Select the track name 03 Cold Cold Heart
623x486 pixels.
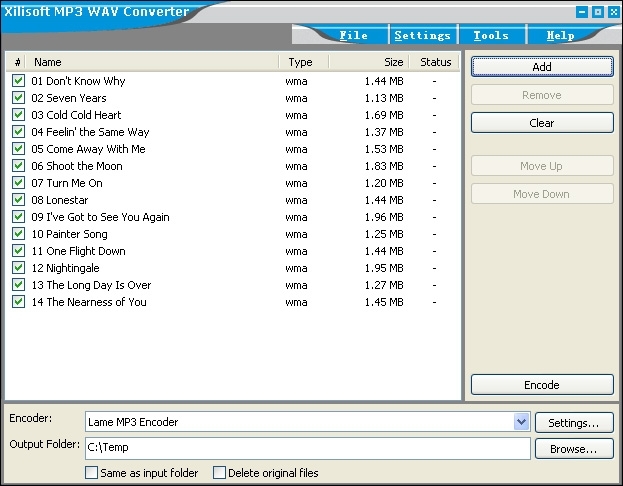(76, 115)
